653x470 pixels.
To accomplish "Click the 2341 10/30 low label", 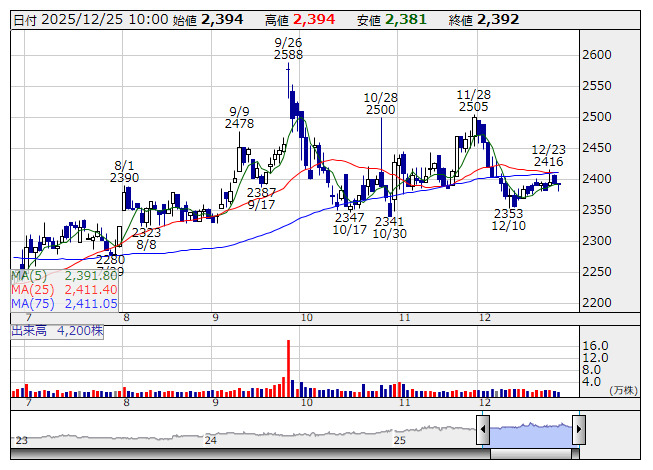I will click(389, 227).
